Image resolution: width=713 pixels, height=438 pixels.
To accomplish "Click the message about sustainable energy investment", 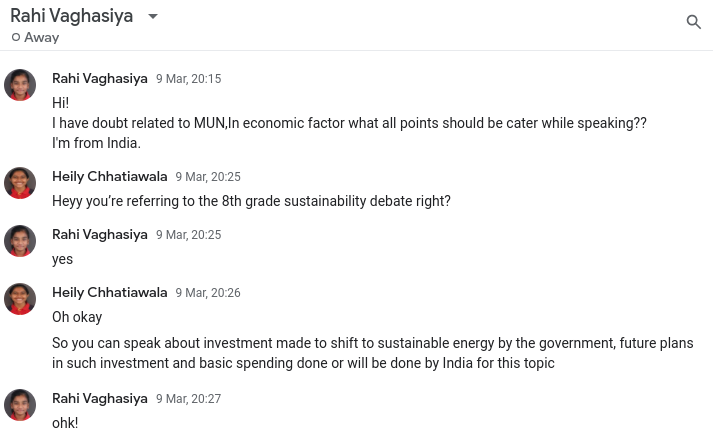I will 372,353.
